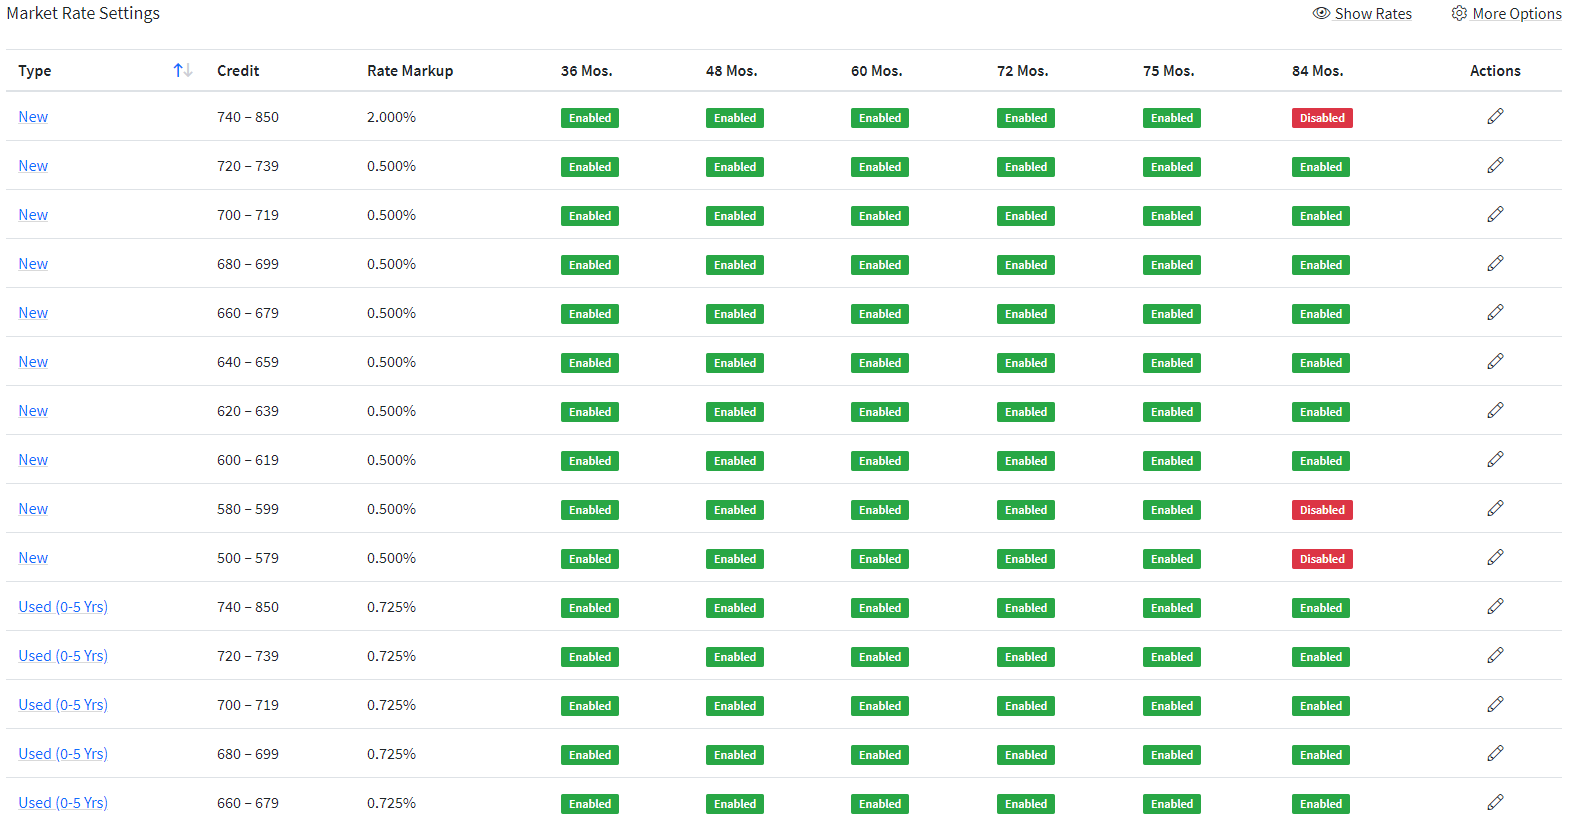Edit the Used (0-5 Yrs) 720 – 739 row
Image resolution: width=1582 pixels, height=816 pixels.
(x=1495, y=656)
